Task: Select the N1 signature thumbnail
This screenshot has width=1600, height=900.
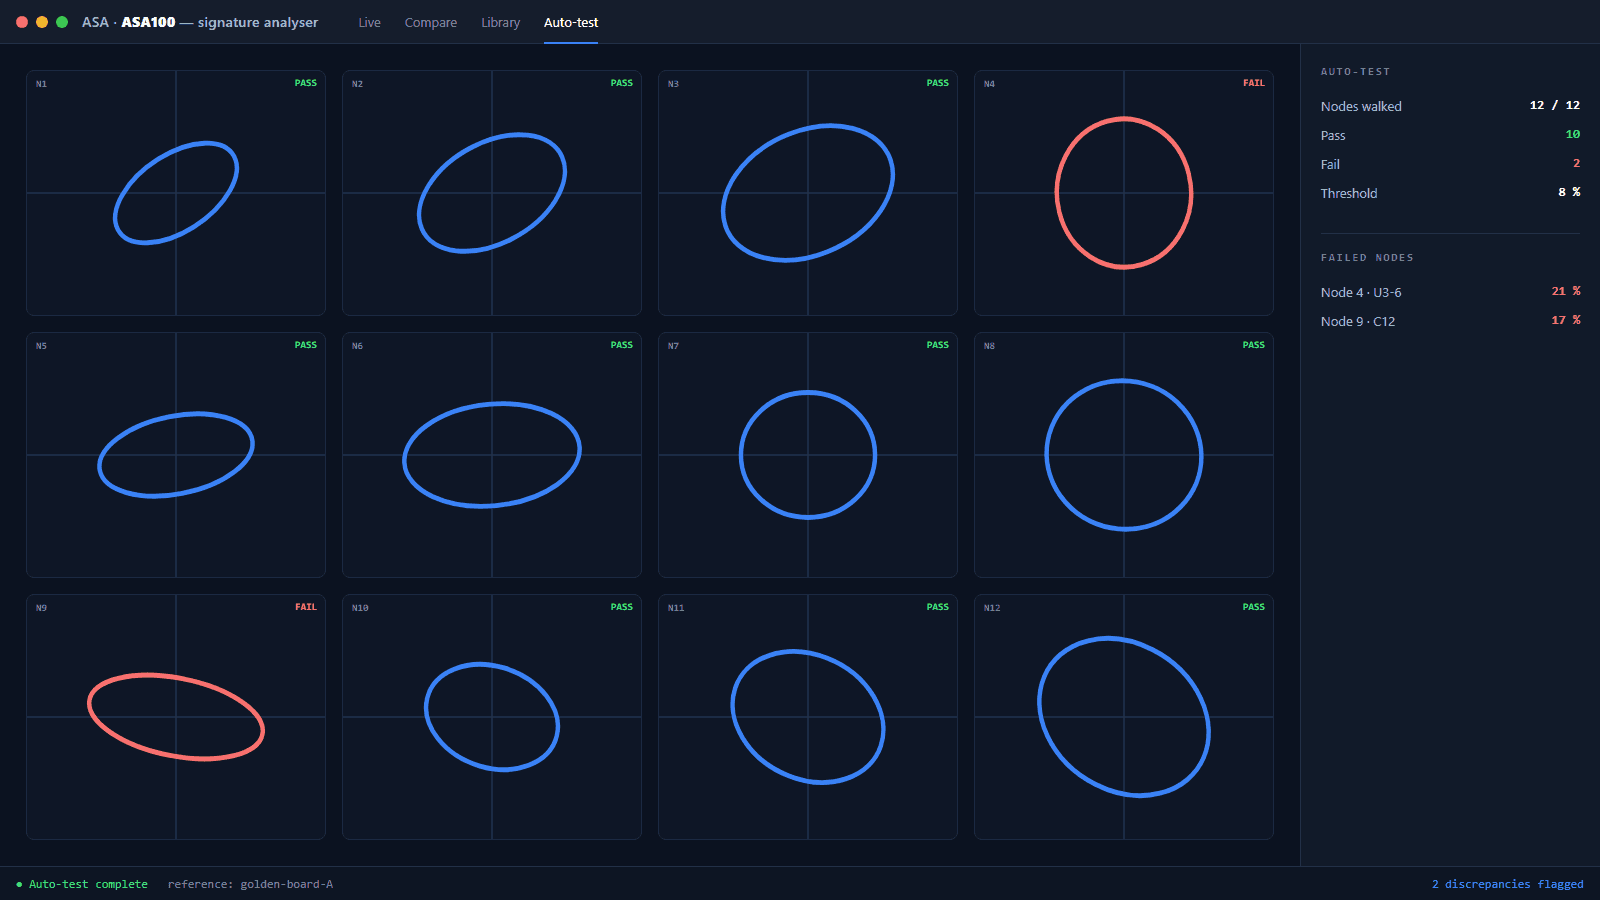Action: [176, 193]
